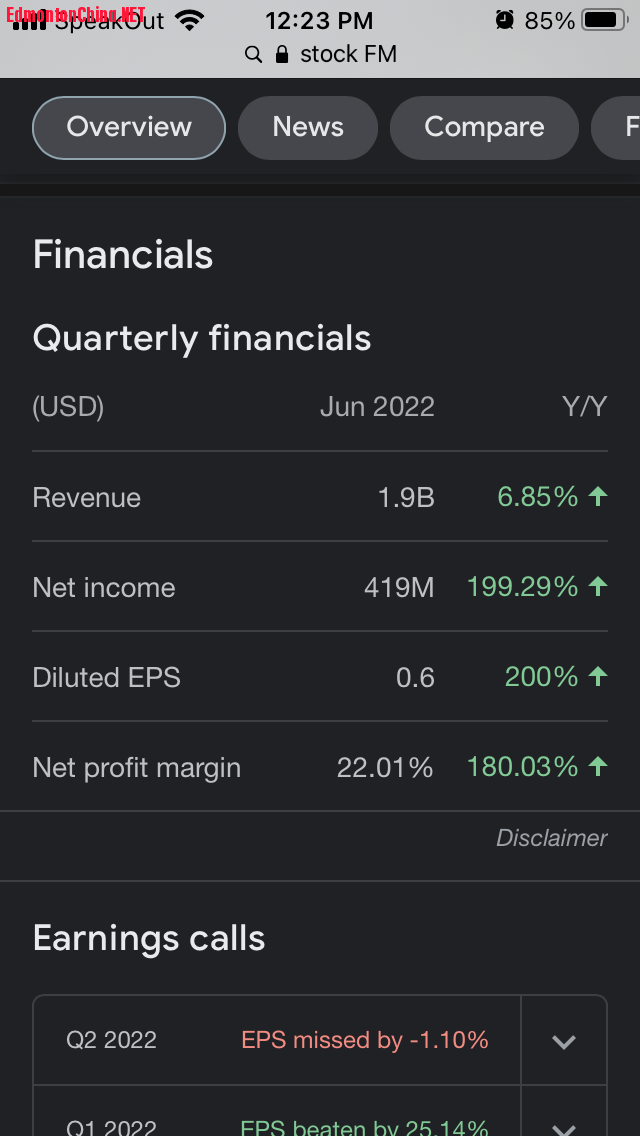Tap the Wi-Fi signal icon in status bar

click(189, 20)
